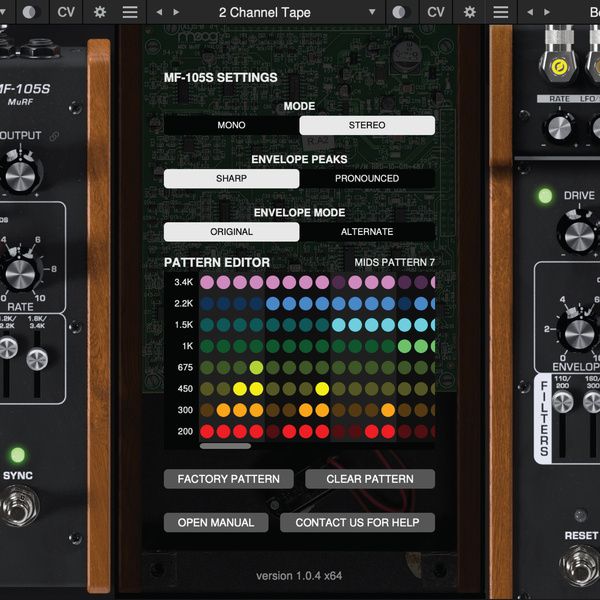
Task: Click the yellow-ringed jack atop right pedal
Action: point(558,68)
